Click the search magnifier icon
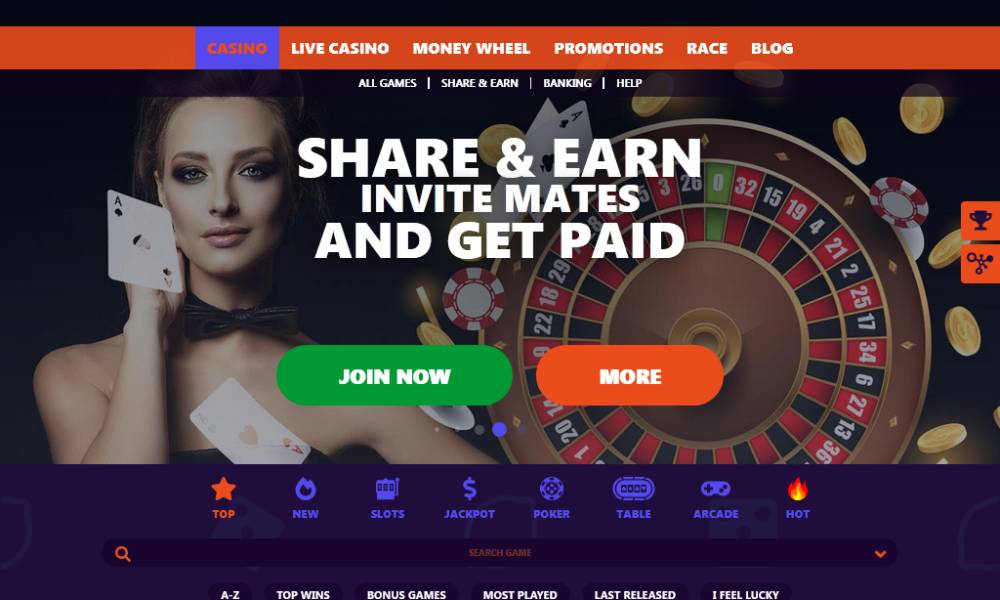The width and height of the screenshot is (1000, 600). pos(122,553)
